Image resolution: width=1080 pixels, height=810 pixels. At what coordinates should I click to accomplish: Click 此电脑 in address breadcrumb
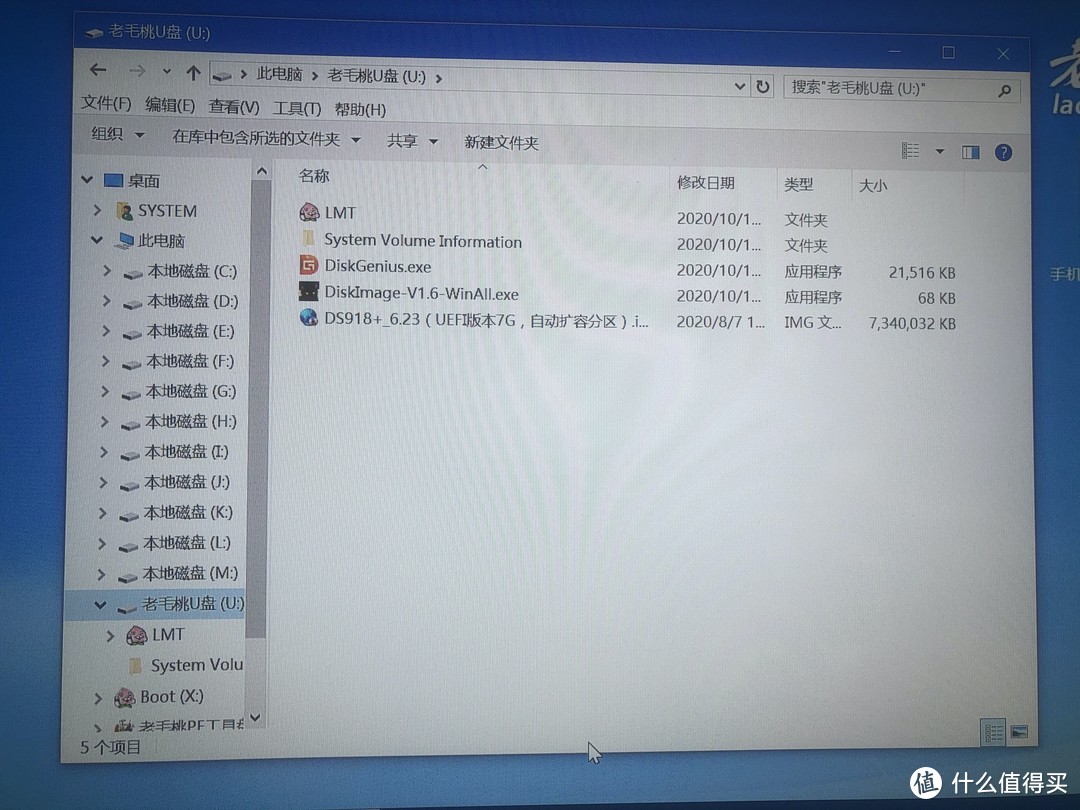point(280,74)
